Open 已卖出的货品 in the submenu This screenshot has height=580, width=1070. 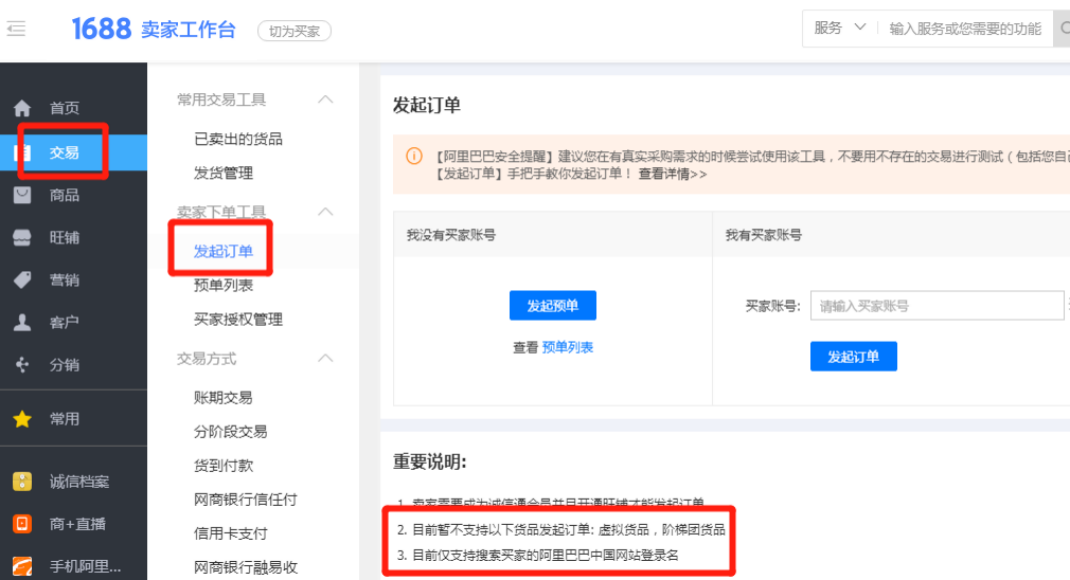(x=238, y=139)
